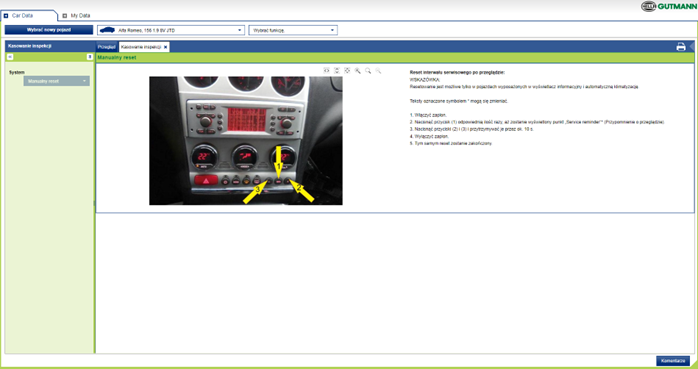Click the Wybrać nowy pojazd button
Screen dimensions: 698x369
click(49, 30)
